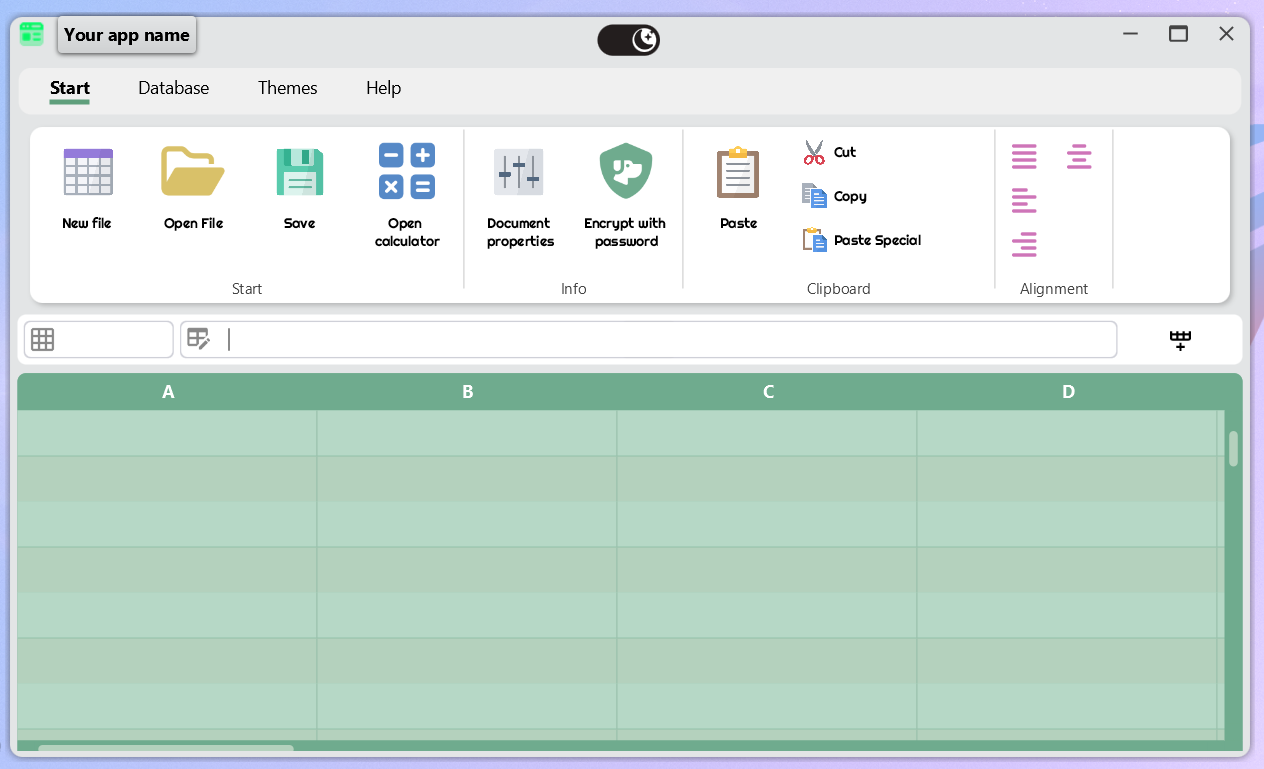This screenshot has height=769, width=1264.
Task: Open Document properties sliders icon
Action: [519, 172]
